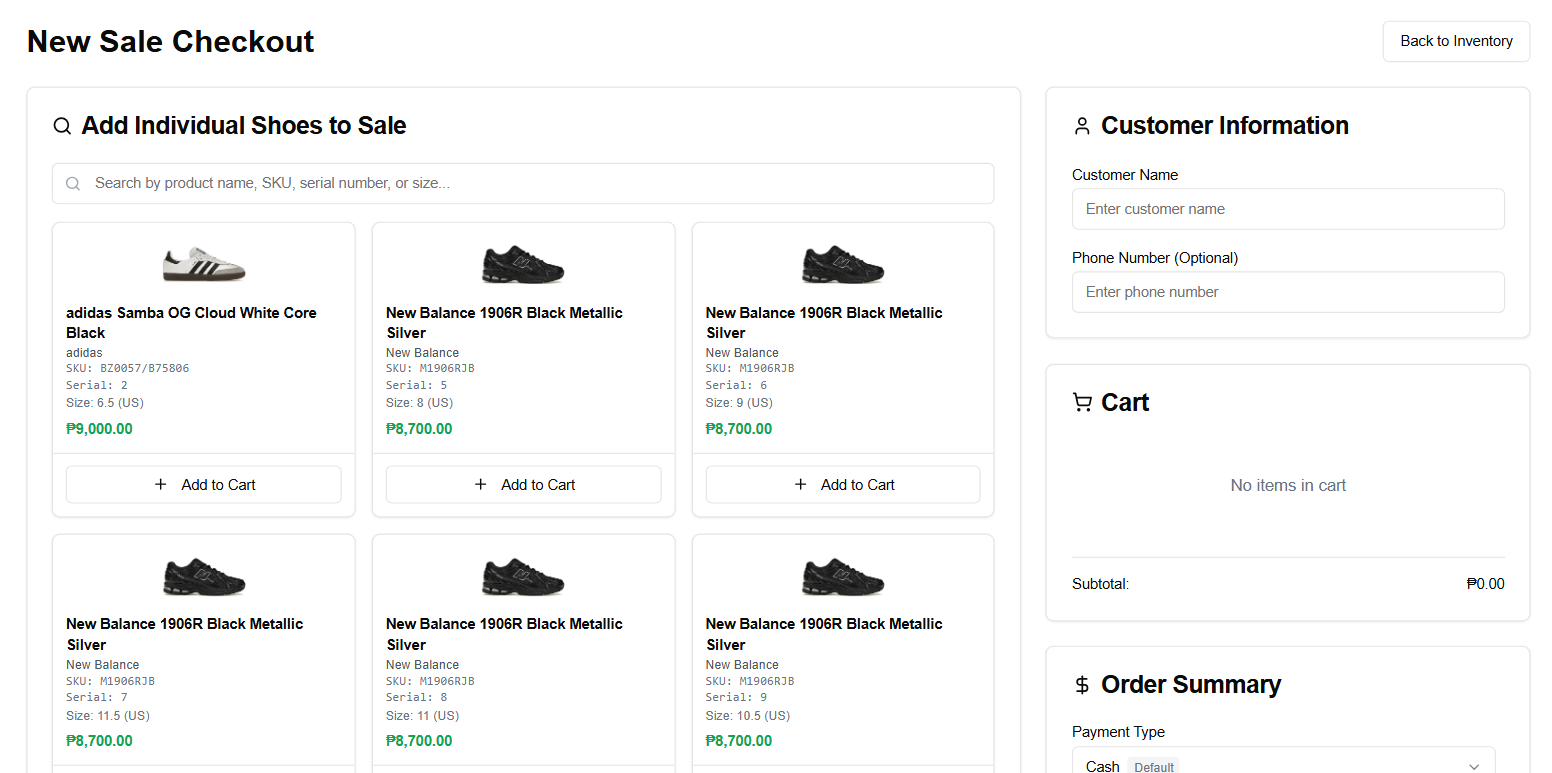The width and height of the screenshot is (1552, 773).
Task: Click the plus icon for Serial 5 shoe
Action: pyautogui.click(x=481, y=485)
